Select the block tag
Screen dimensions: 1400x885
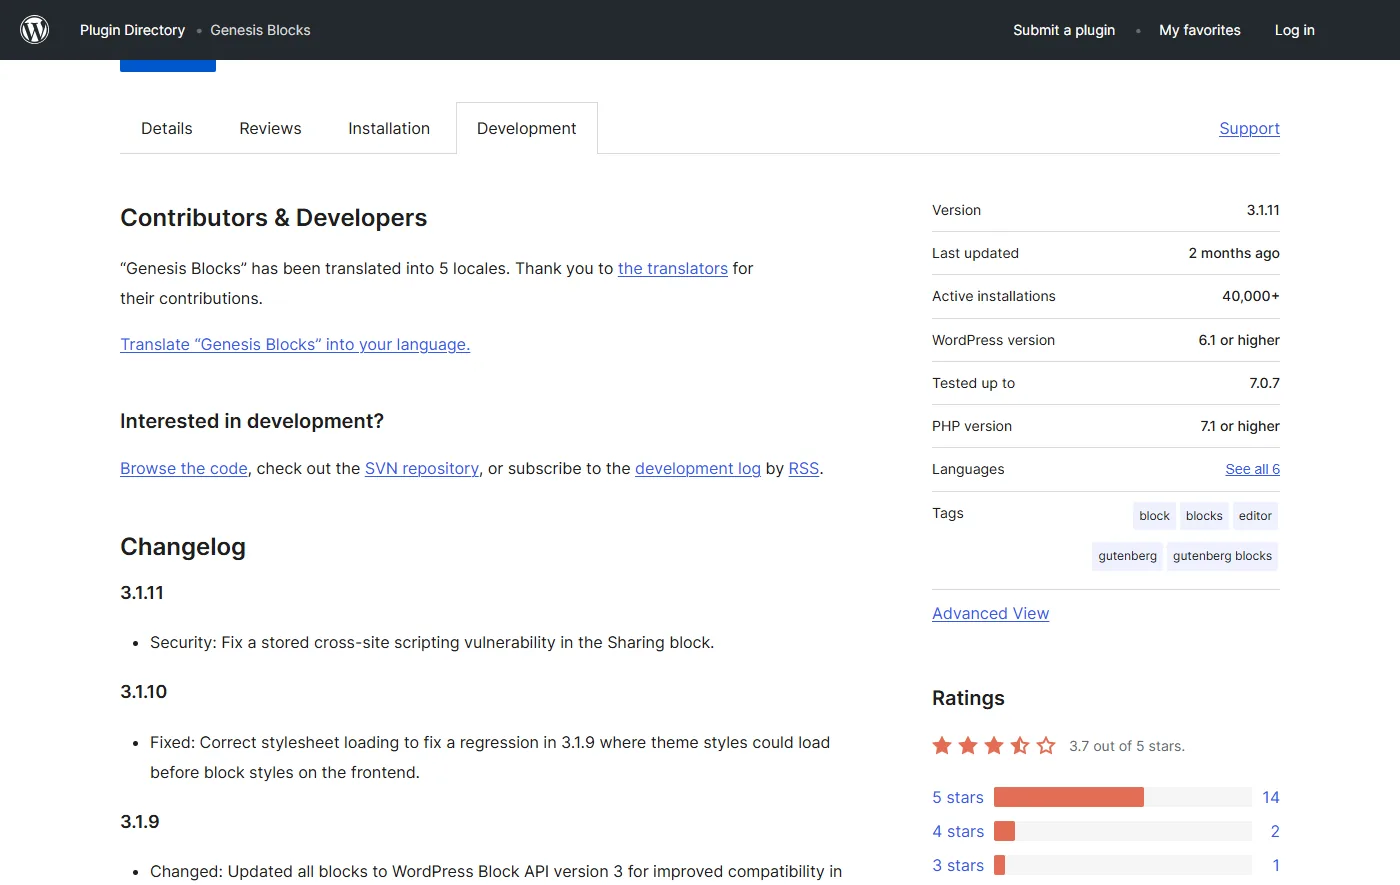pyautogui.click(x=1154, y=516)
